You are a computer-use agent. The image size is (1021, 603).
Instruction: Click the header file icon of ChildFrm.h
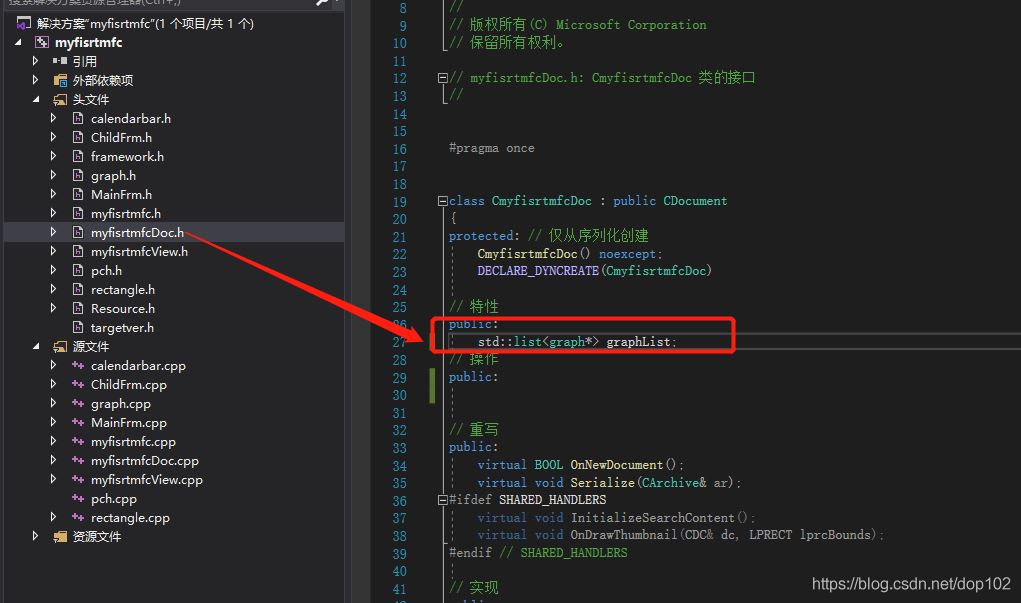pos(78,137)
